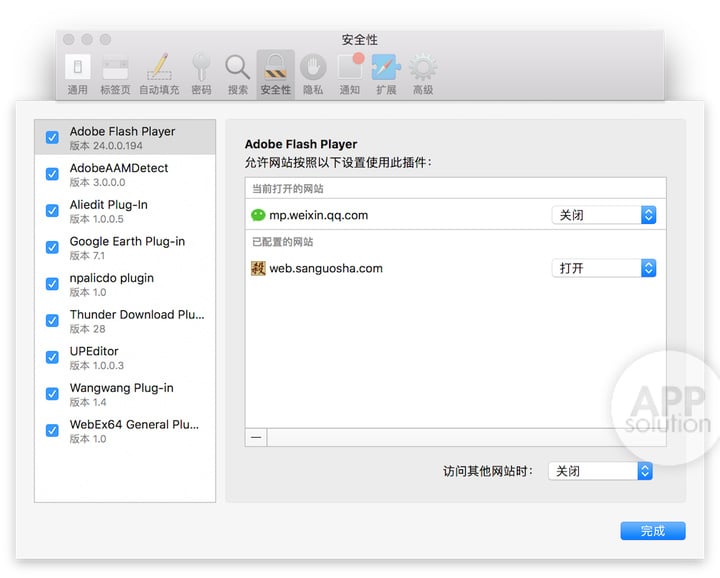Uncheck the Adobe Flash Player plugin checkbox
The width and height of the screenshot is (720, 578).
pos(52,137)
